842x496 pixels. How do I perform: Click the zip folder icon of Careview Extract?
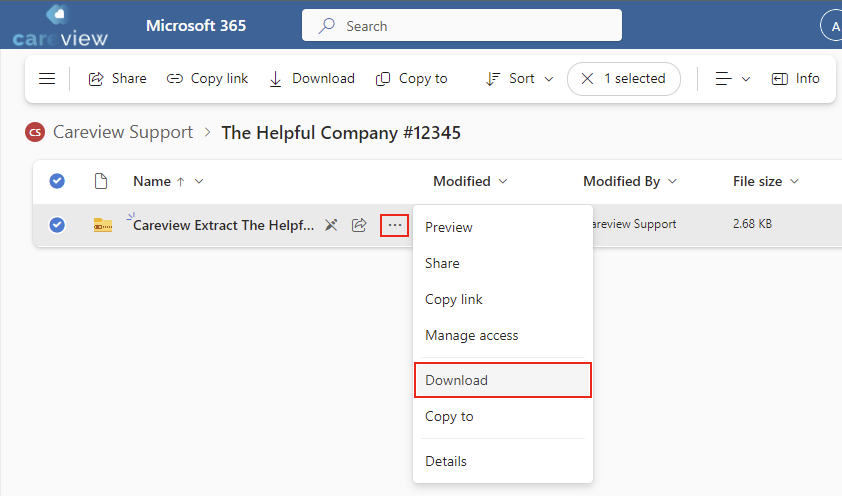103,225
